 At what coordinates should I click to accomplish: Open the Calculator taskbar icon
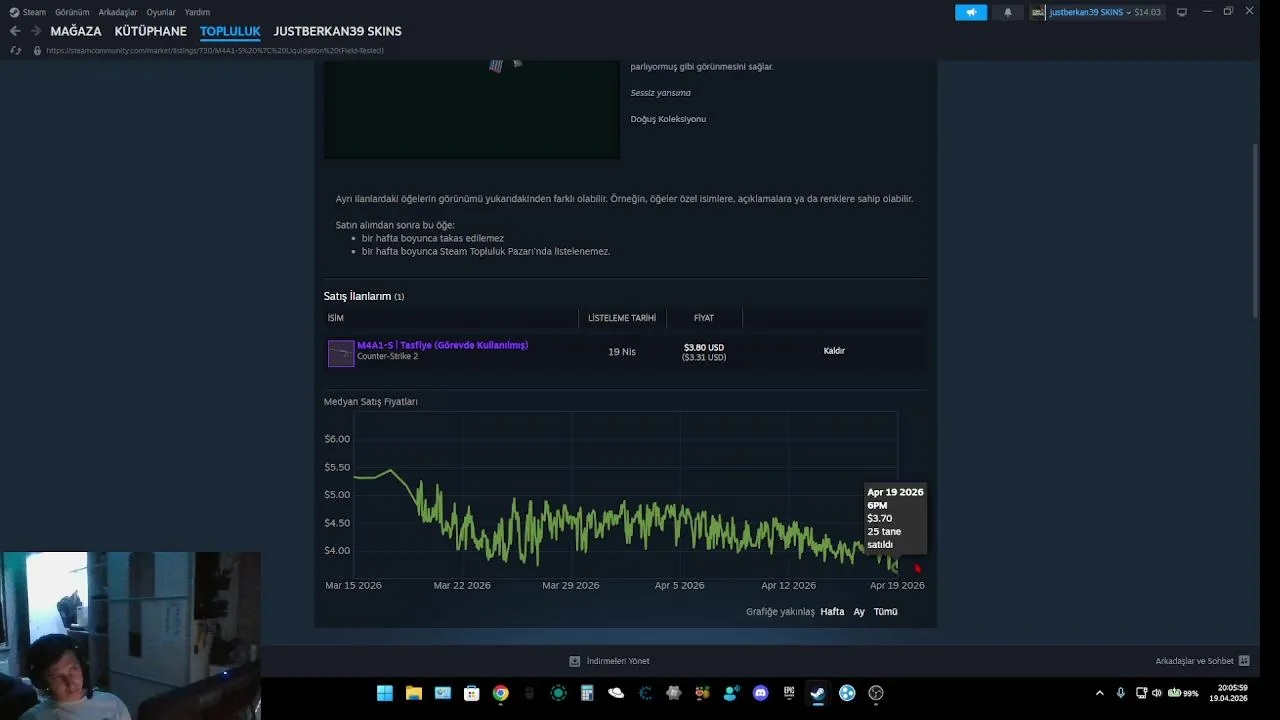[587, 693]
